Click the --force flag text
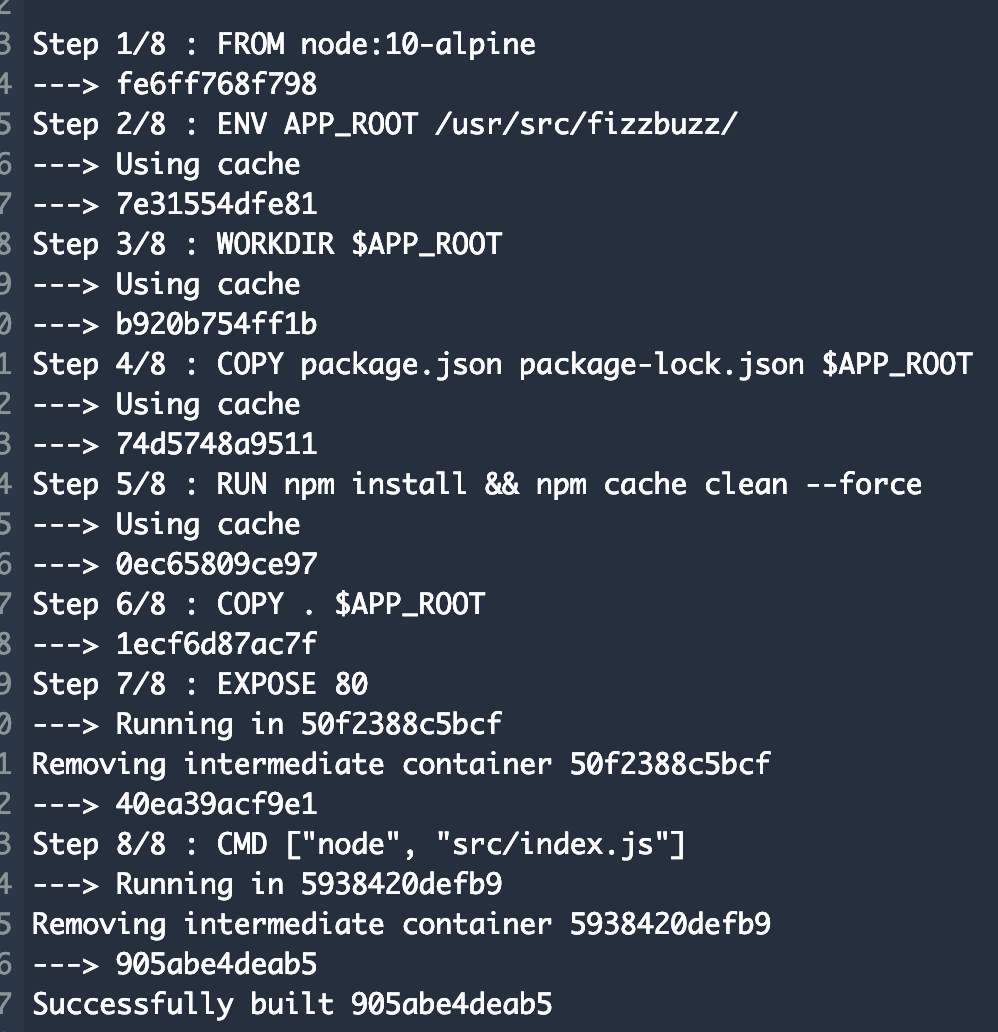 (863, 484)
